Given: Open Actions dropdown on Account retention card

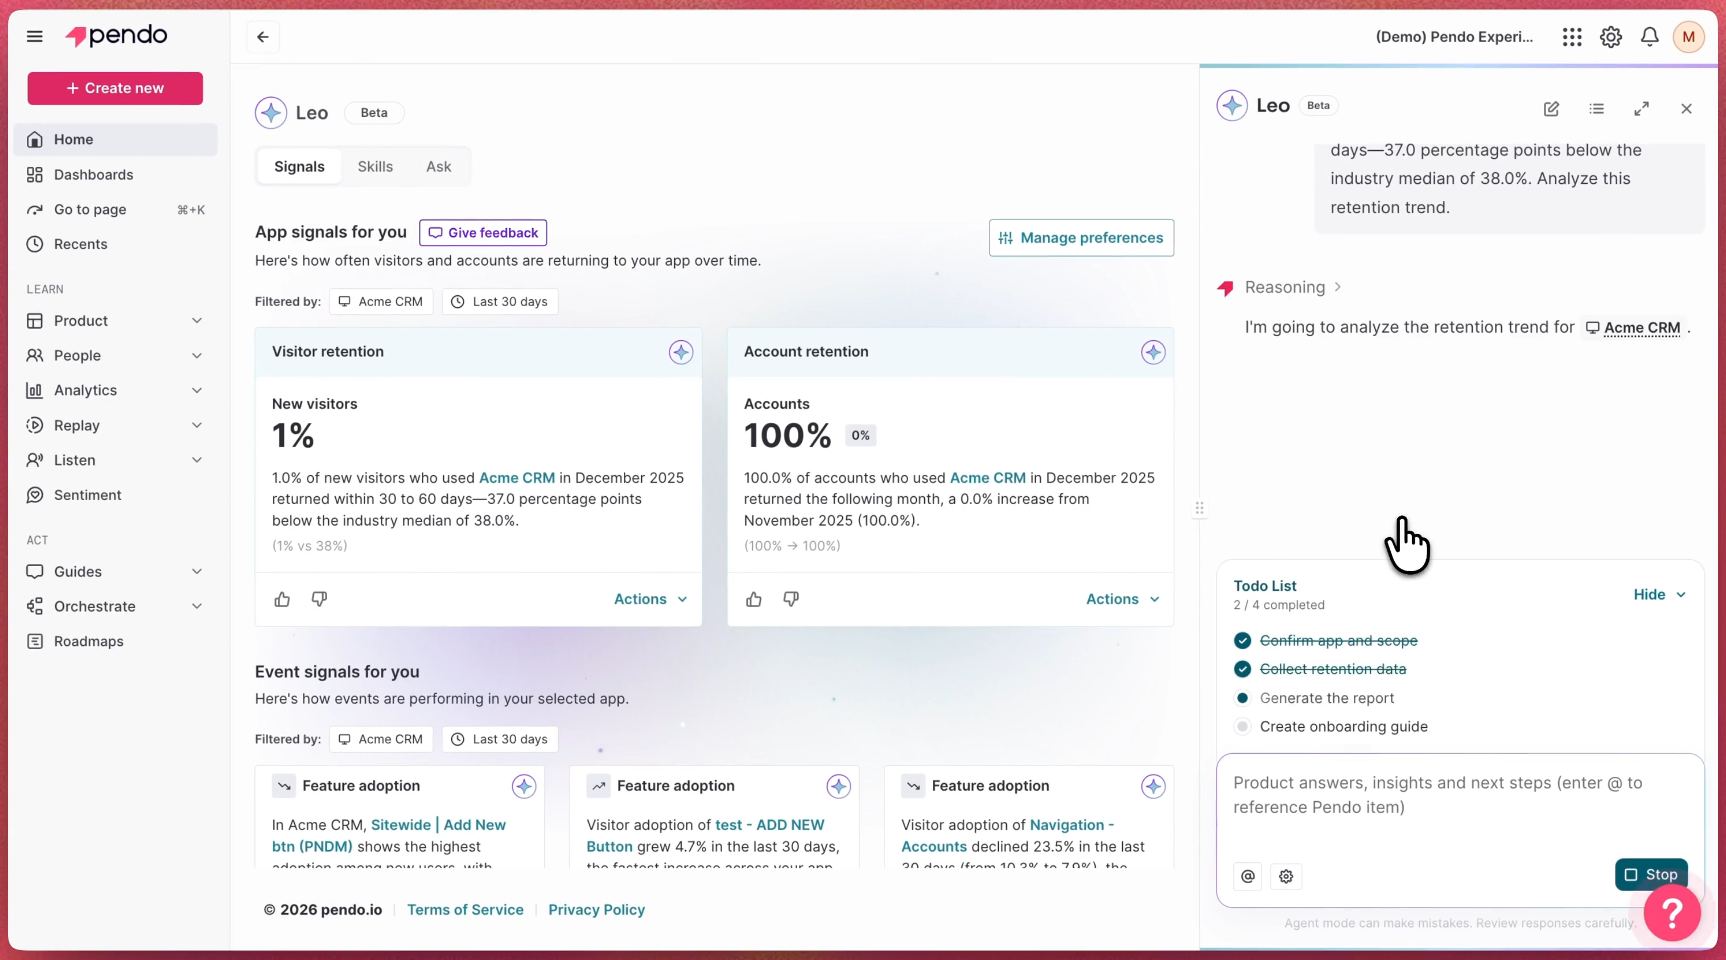Looking at the screenshot, I should point(1123,599).
